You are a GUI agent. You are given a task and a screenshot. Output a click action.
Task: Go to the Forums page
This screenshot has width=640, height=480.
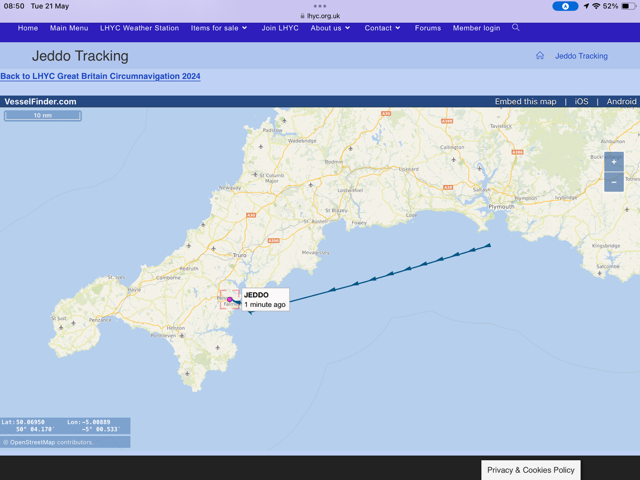(428, 28)
